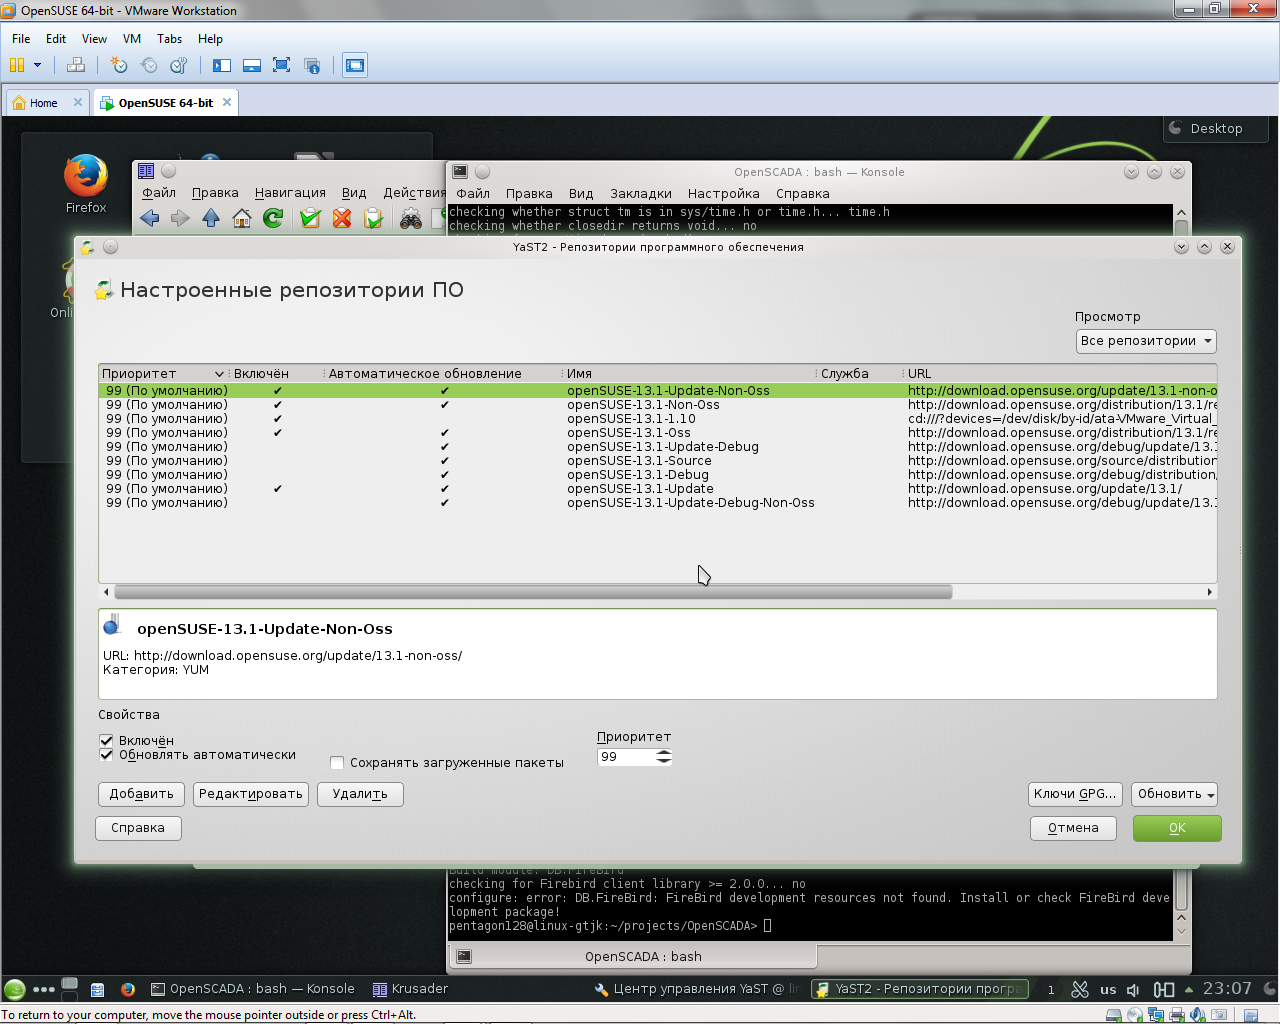The height and width of the screenshot is (1024, 1280).
Task: Open the Все репозитории view dropdown
Action: pyautogui.click(x=1145, y=341)
